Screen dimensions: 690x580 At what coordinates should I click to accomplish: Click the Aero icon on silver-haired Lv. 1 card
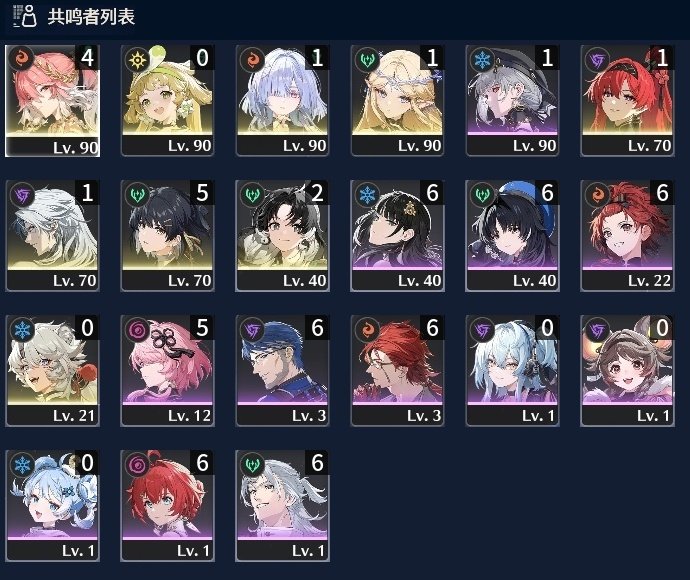click(252, 464)
